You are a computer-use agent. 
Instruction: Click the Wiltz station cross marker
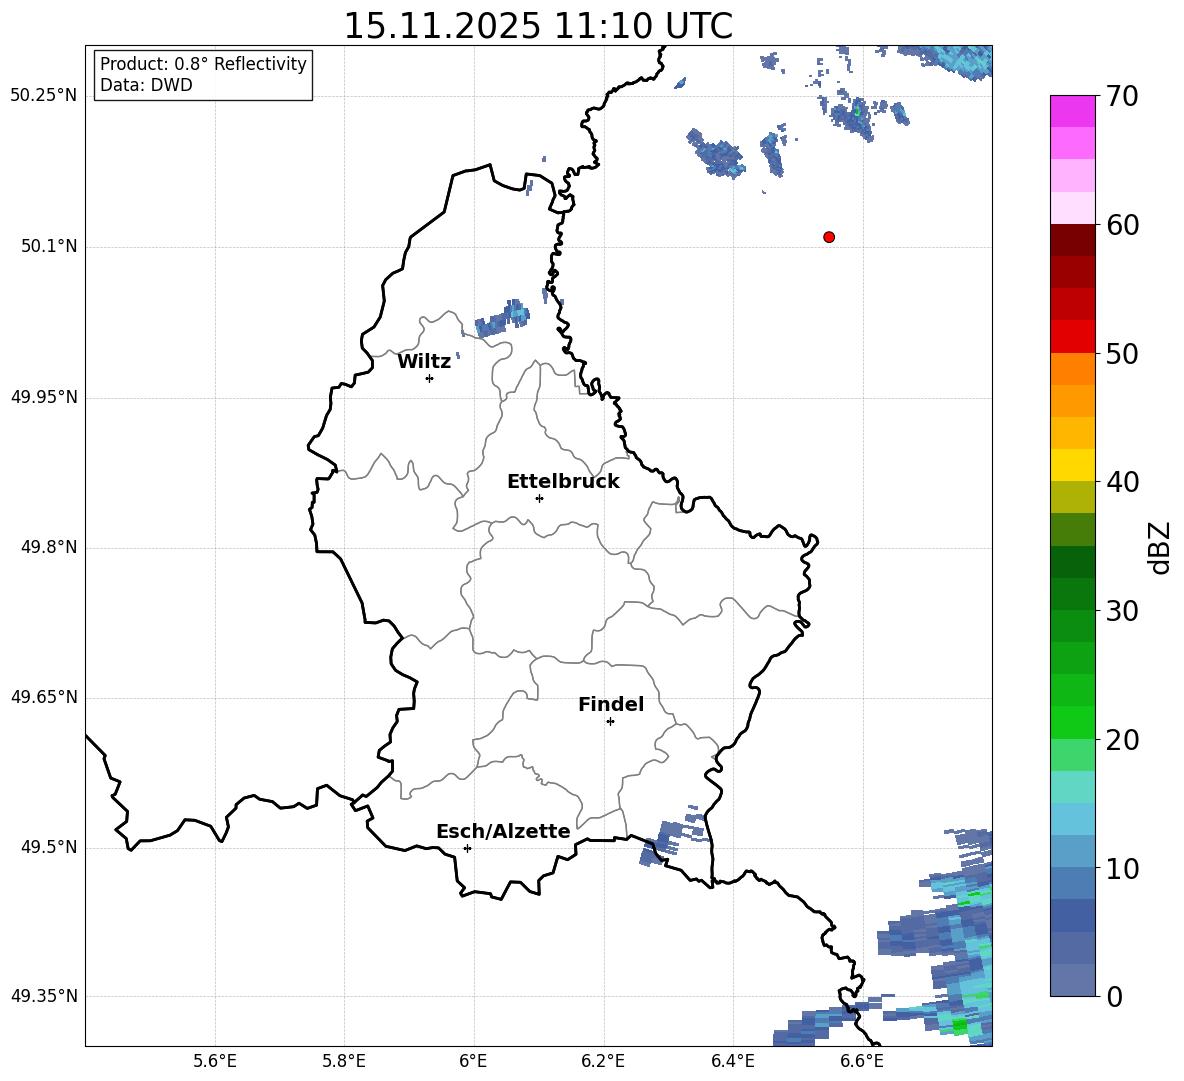coord(430,378)
